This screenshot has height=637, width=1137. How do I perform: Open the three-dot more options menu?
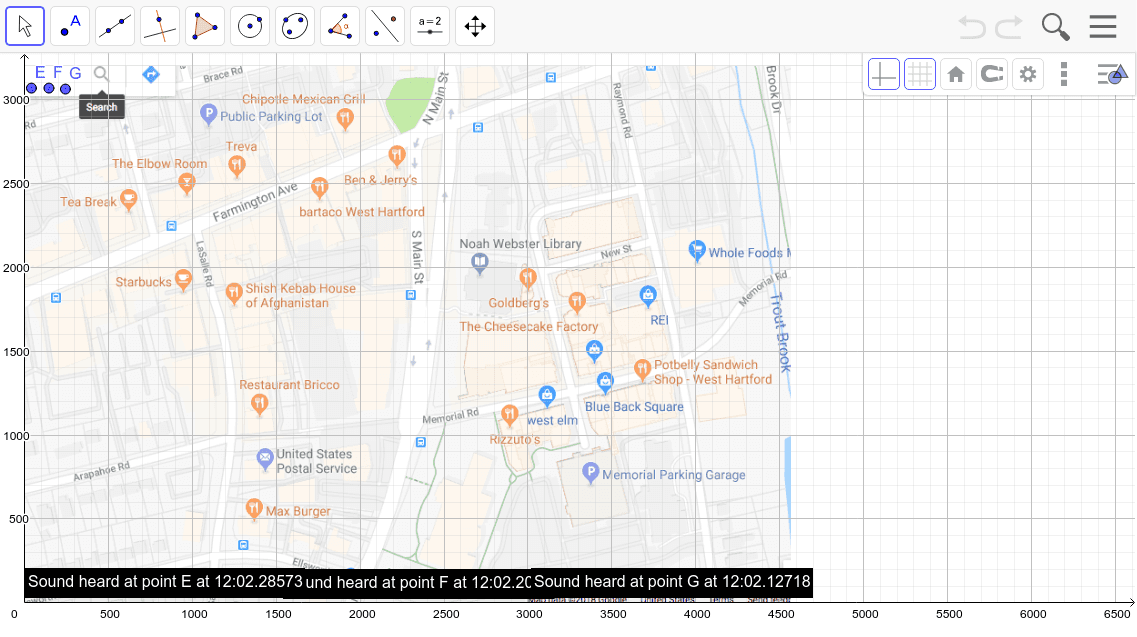[1064, 74]
